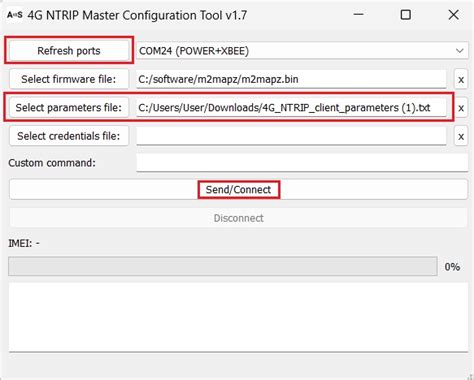Close the Configuration Tool window
This screenshot has width=474, height=380.
pos(453,15)
